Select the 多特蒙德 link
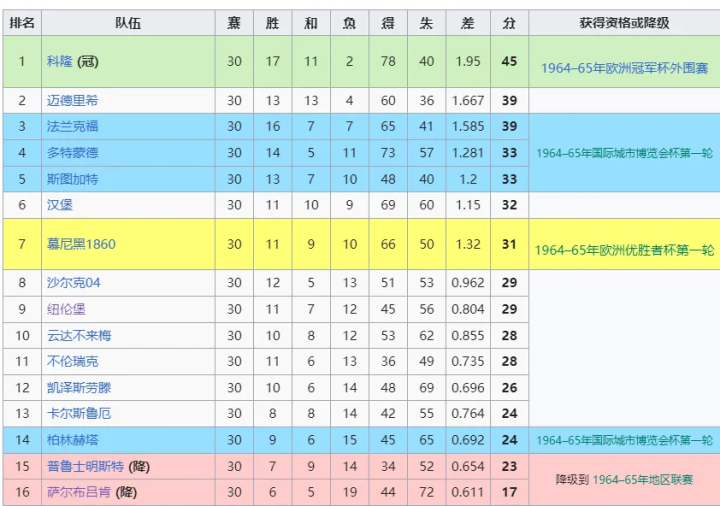Screen dimensions: 720x506 click(72, 153)
